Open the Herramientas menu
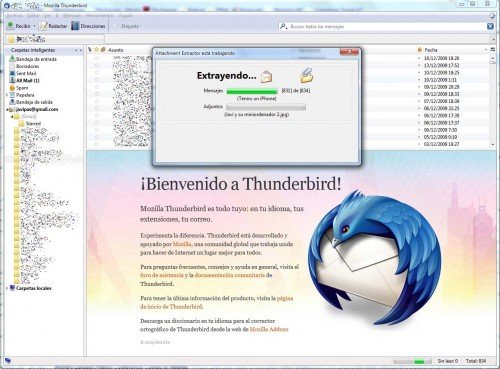500x369 pixels. click(100, 16)
